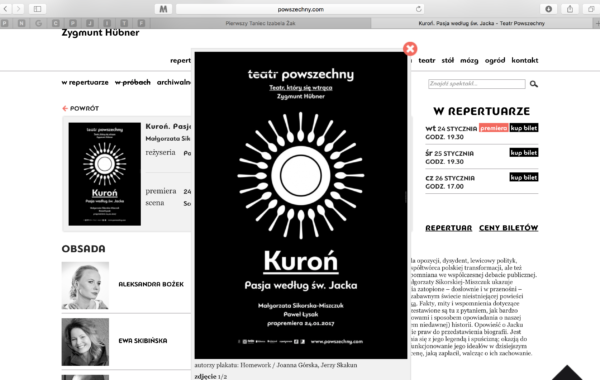Click Aleksandra Bożek's portrait thumbnail
This screenshot has height=380, width=600.
pyautogui.click(x=85, y=285)
